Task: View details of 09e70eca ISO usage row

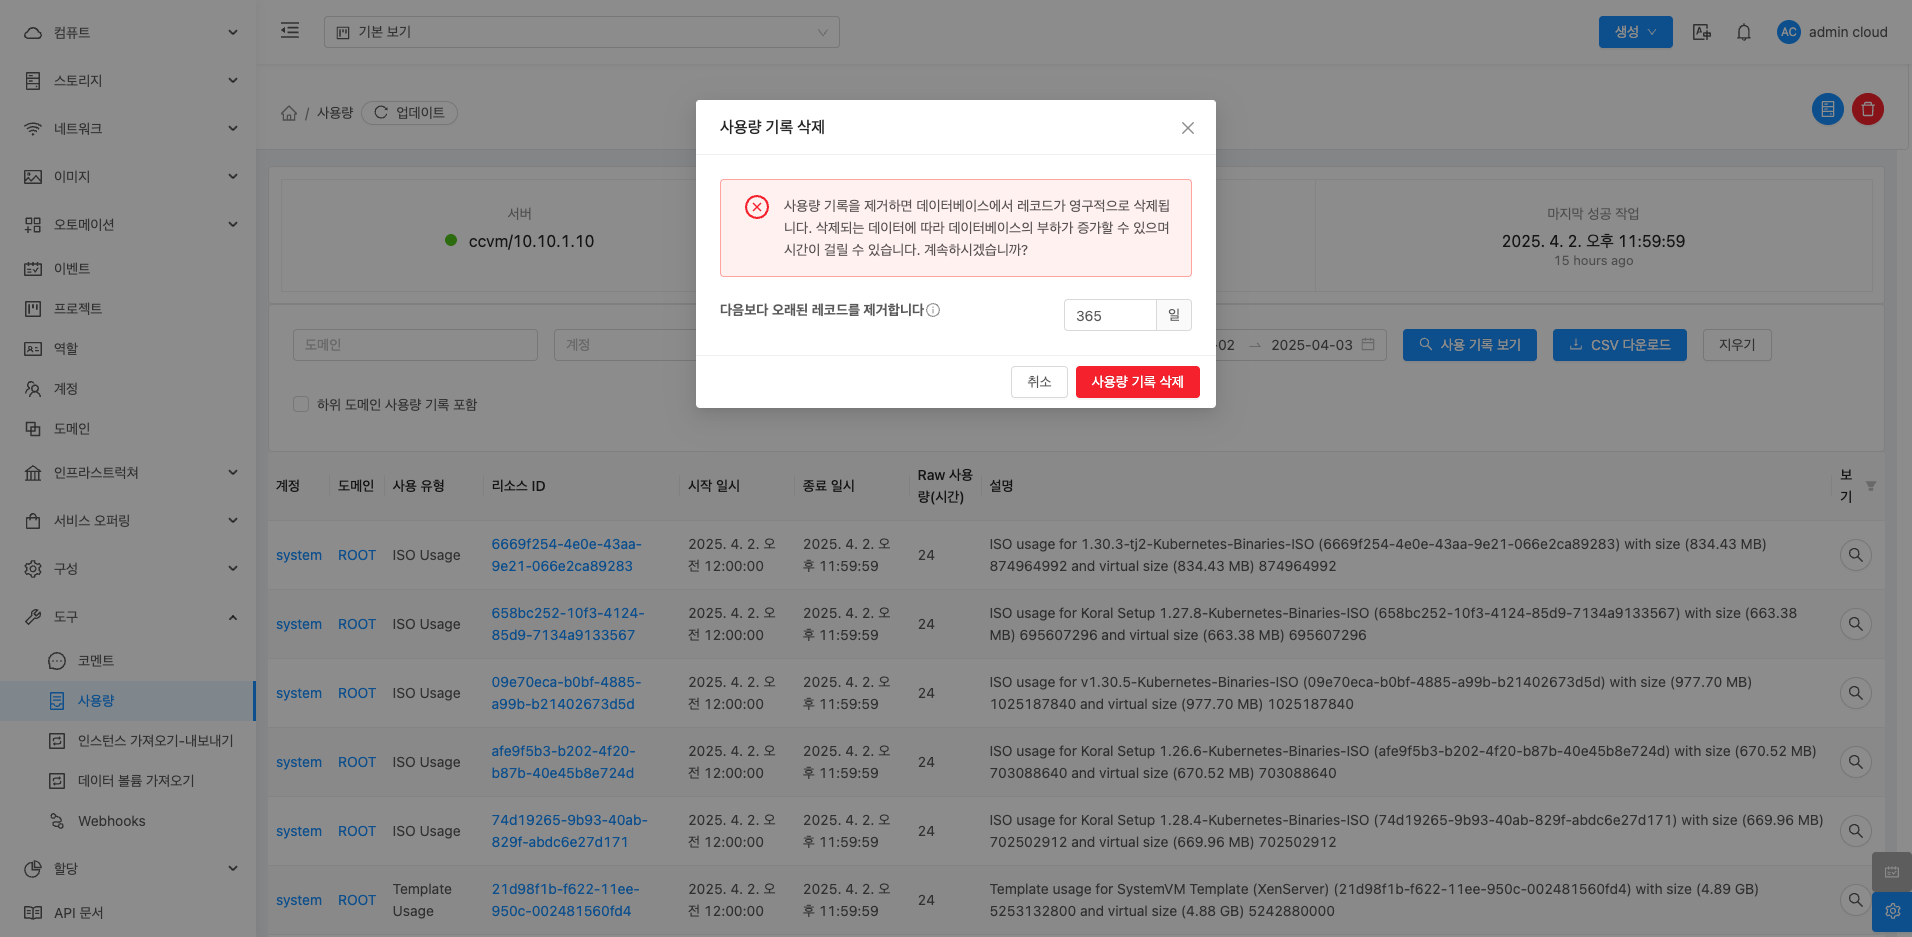Action: click(1856, 693)
